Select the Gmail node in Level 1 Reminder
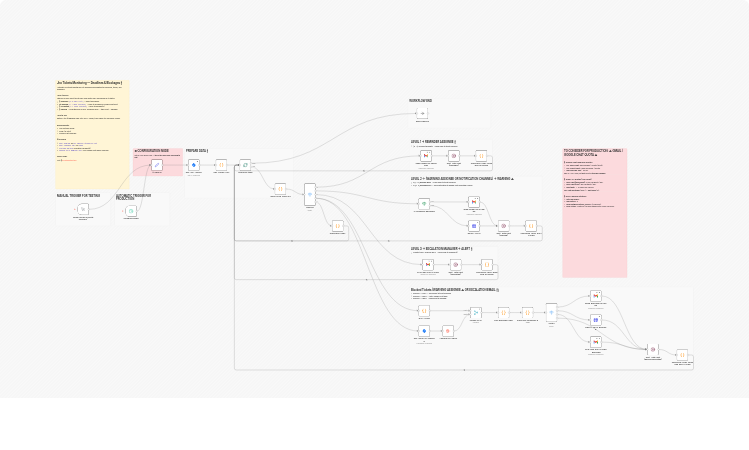749x450 pixels. 425,155
